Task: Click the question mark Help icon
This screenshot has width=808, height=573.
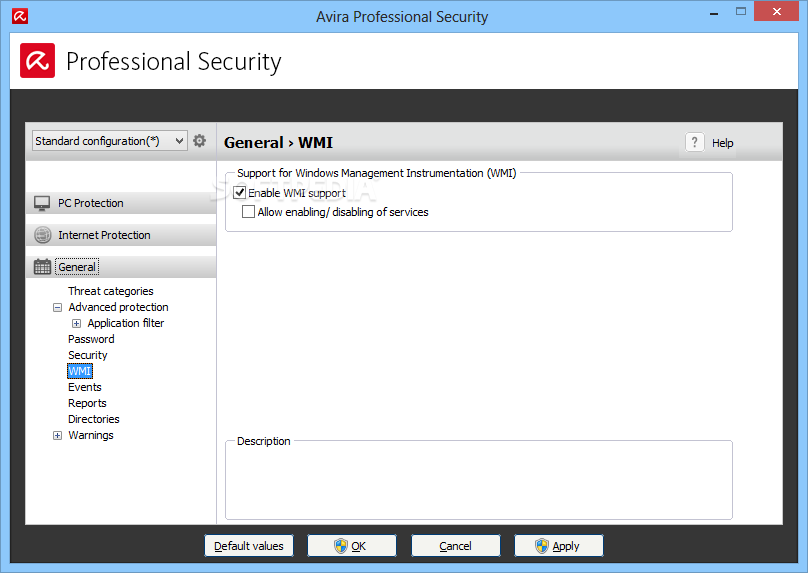Action: pyautogui.click(x=695, y=142)
